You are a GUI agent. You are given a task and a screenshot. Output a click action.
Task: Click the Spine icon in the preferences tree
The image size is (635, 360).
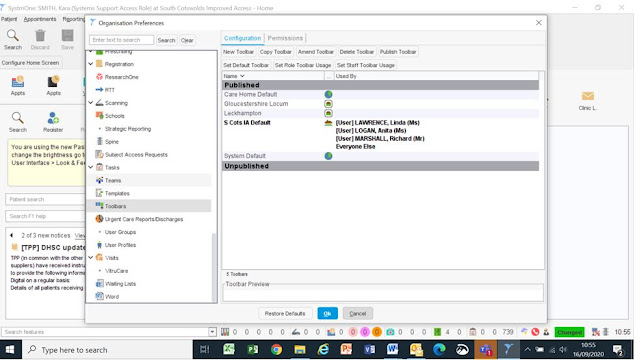pyautogui.click(x=99, y=141)
